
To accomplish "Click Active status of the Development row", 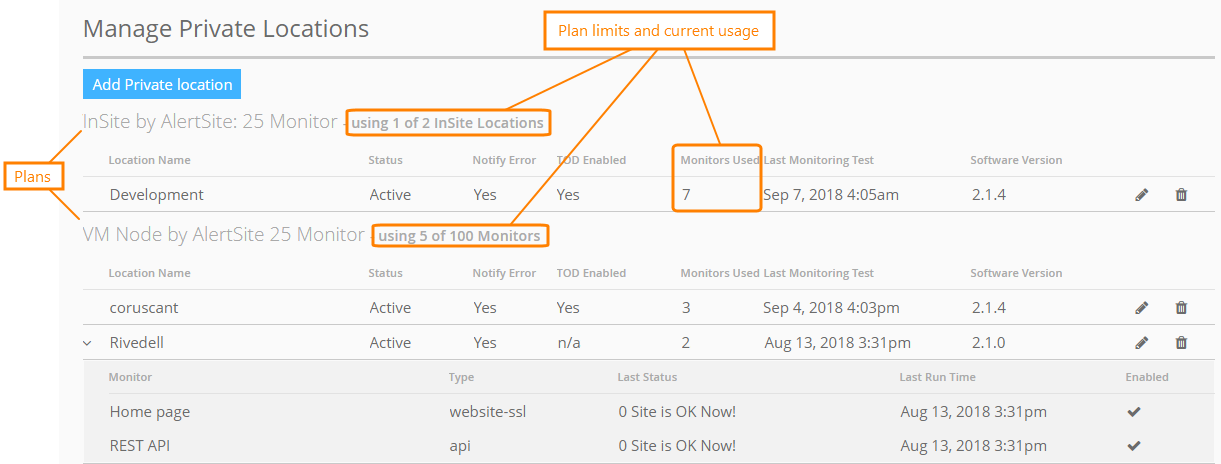I will tap(390, 195).
